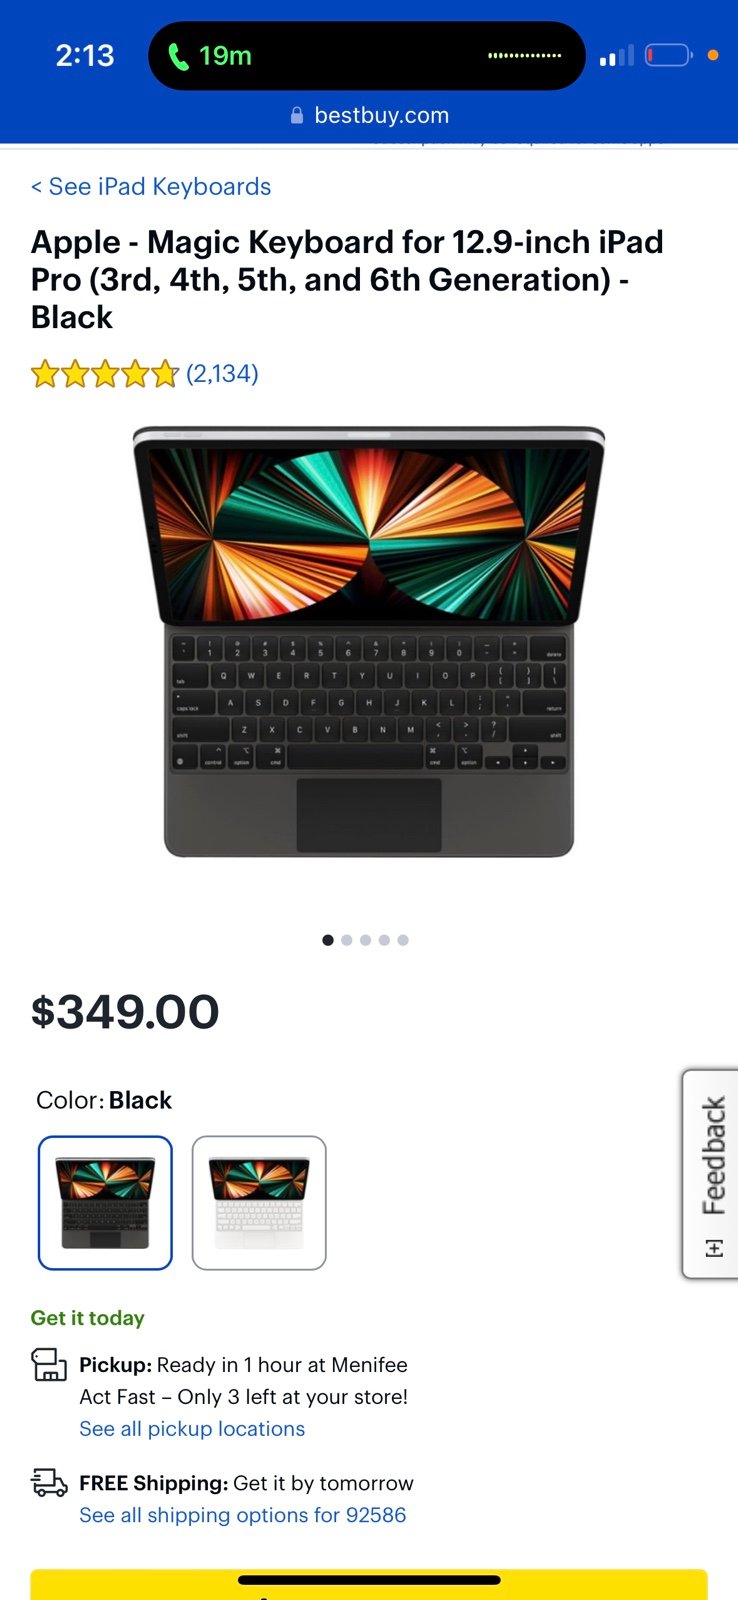
Task: Tap the padlock icon beside bestbuy.com
Action: [x=297, y=115]
